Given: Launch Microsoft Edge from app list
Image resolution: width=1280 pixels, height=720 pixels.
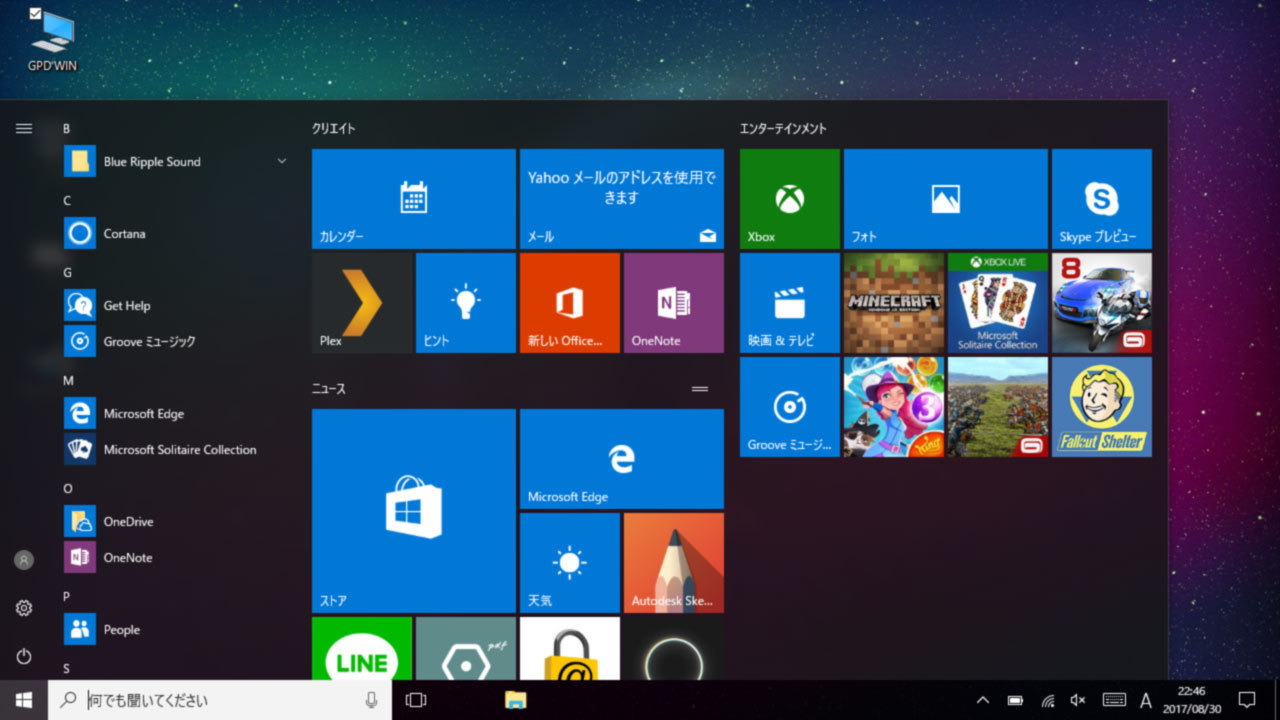Looking at the screenshot, I should [x=177, y=413].
